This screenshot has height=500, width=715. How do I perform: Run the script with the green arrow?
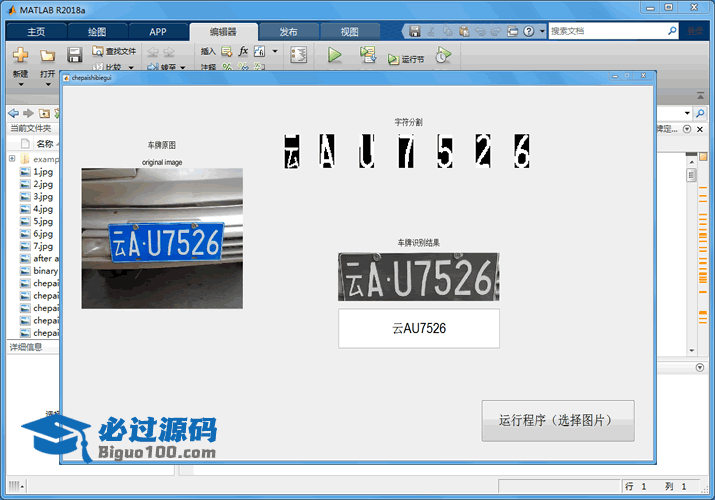[x=335, y=55]
